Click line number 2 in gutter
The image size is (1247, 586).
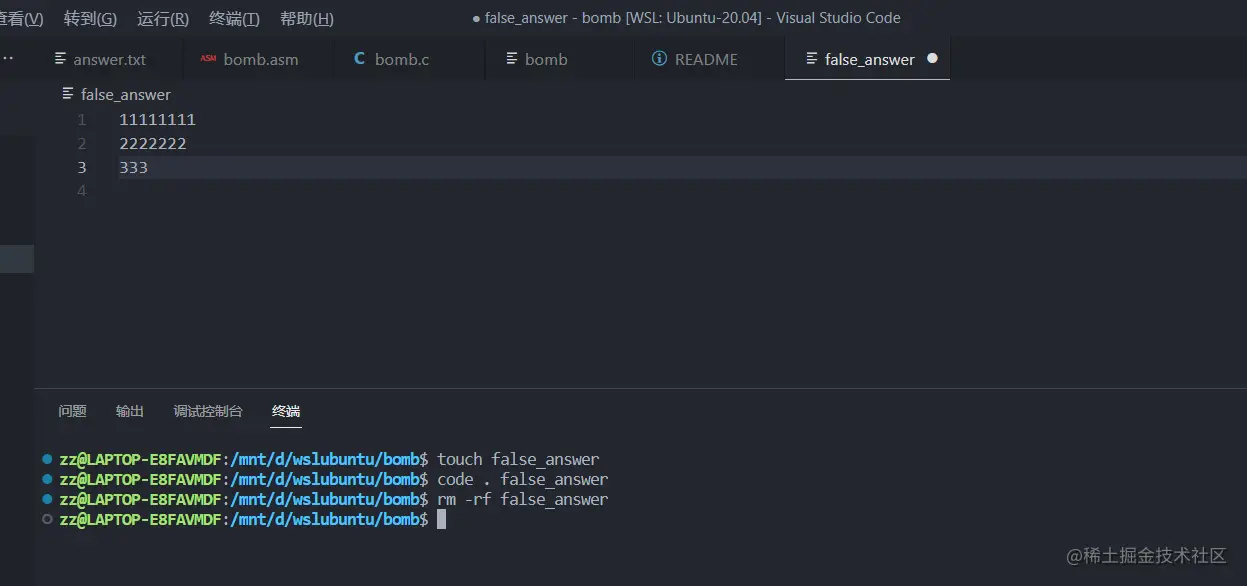(x=82, y=144)
